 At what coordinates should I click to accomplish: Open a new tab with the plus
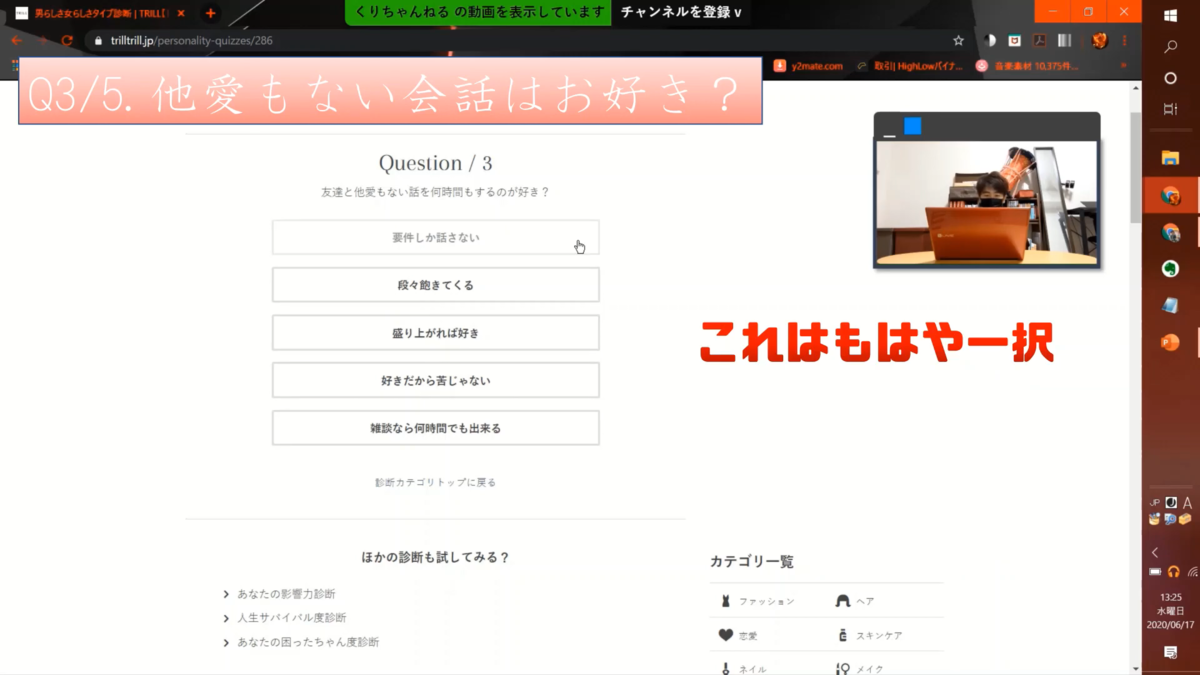coord(210,14)
